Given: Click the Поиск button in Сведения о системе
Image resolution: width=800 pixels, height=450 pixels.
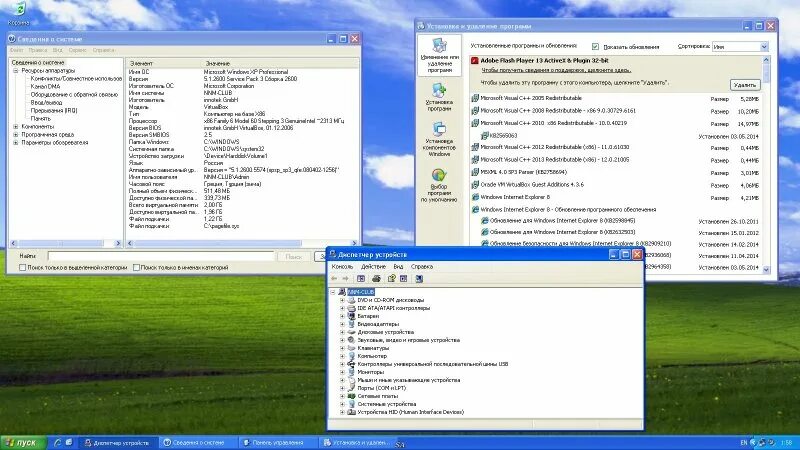Looking at the screenshot, I should (294, 257).
